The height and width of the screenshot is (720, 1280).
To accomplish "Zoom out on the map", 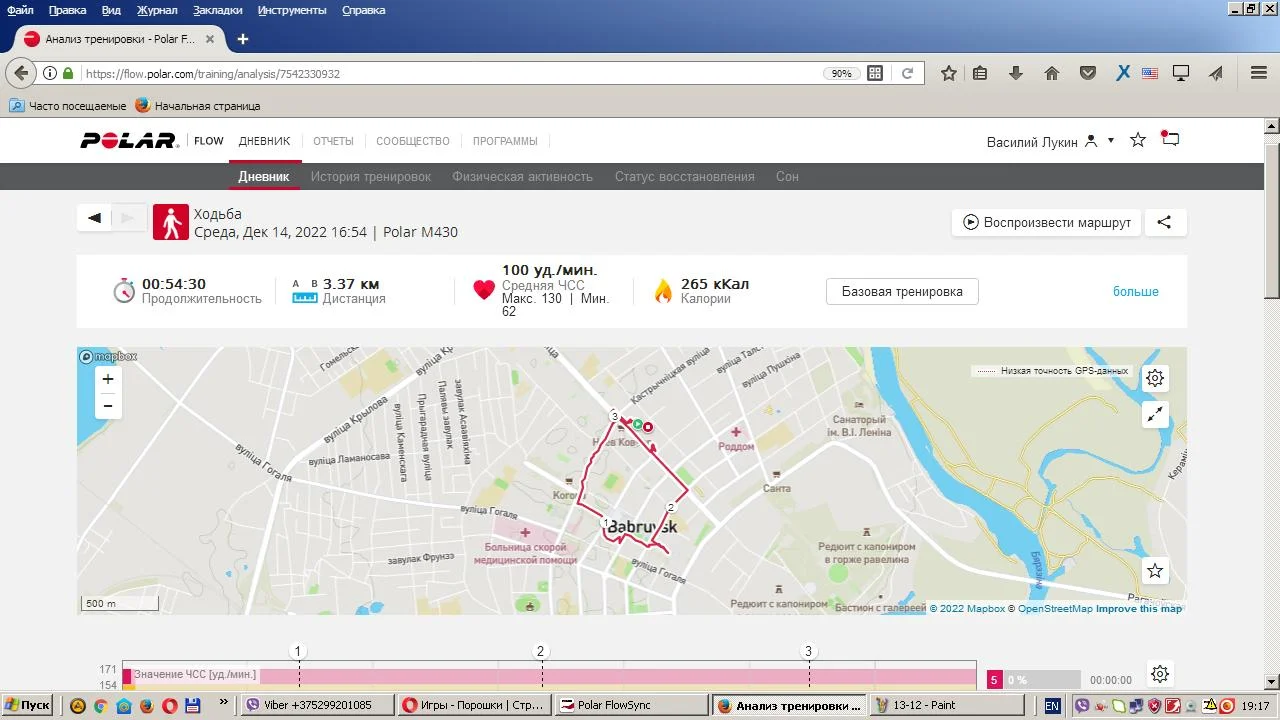I will point(108,406).
